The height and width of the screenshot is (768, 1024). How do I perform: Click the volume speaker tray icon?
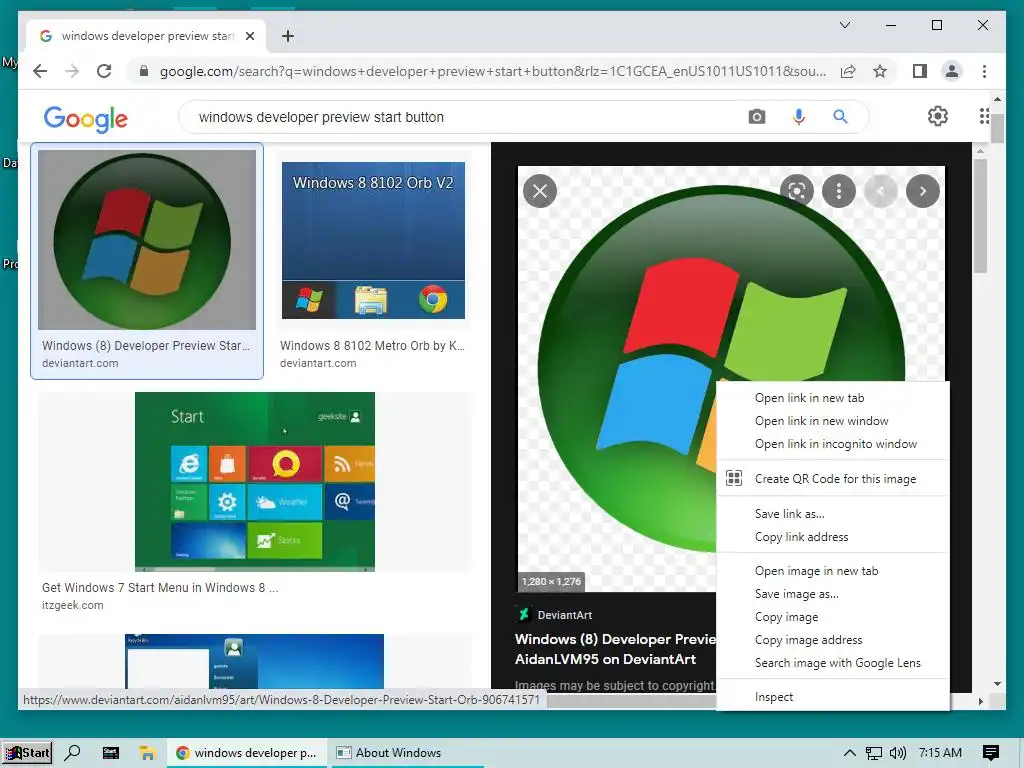coord(898,753)
